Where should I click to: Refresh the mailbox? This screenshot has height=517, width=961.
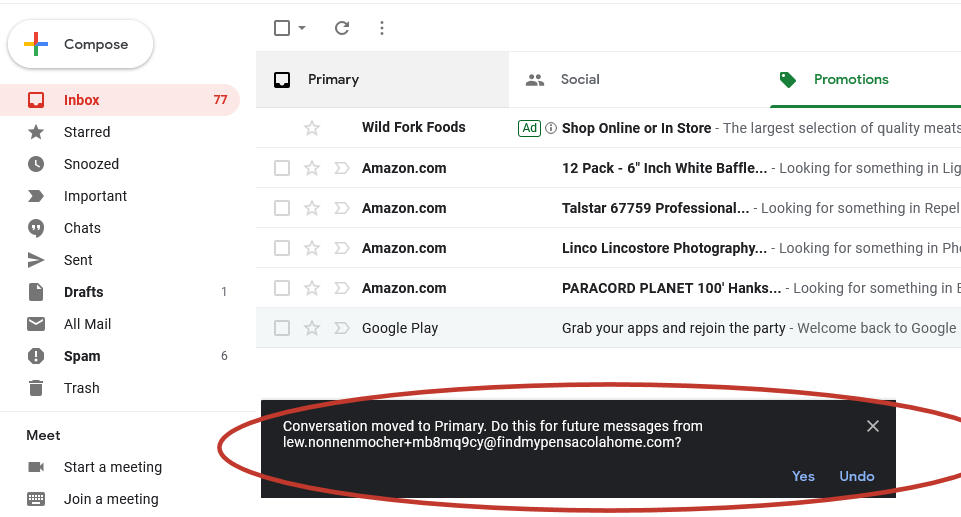point(342,28)
